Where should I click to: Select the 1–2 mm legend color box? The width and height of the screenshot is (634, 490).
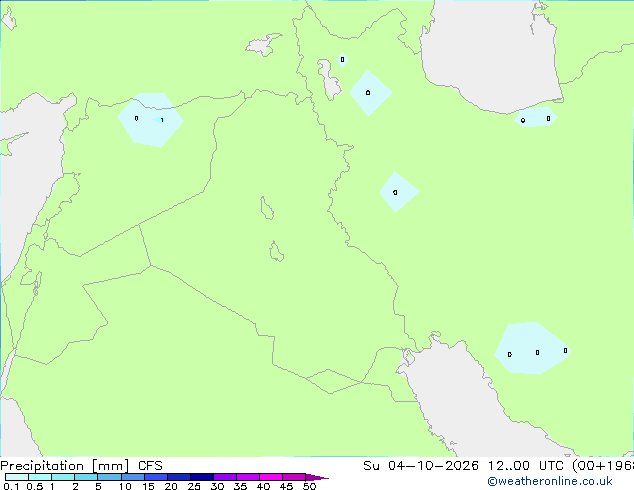pyautogui.click(x=63, y=477)
